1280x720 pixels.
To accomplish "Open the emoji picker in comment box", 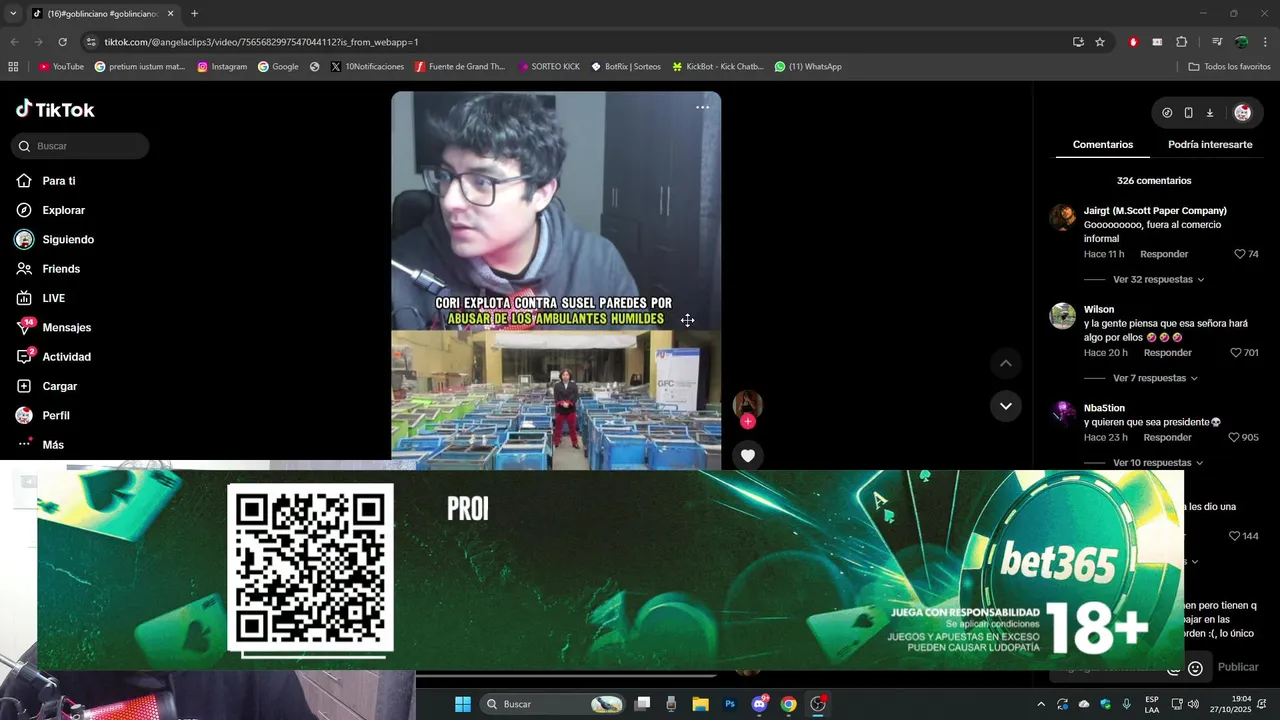I will (x=1195, y=668).
